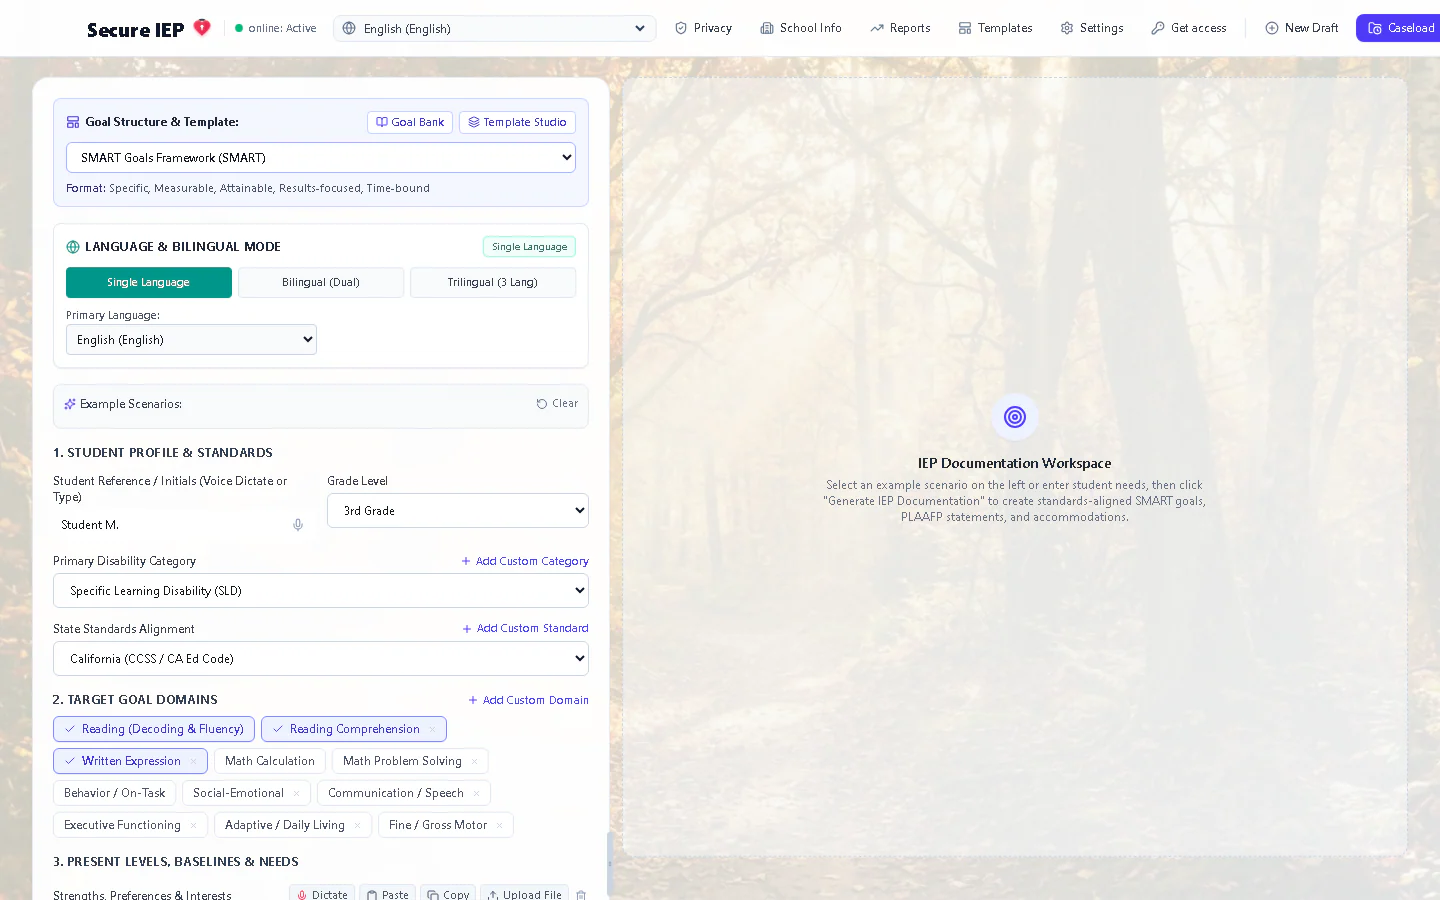Click the globe icon in the header language selector
This screenshot has width=1440, height=900.
[x=349, y=28]
